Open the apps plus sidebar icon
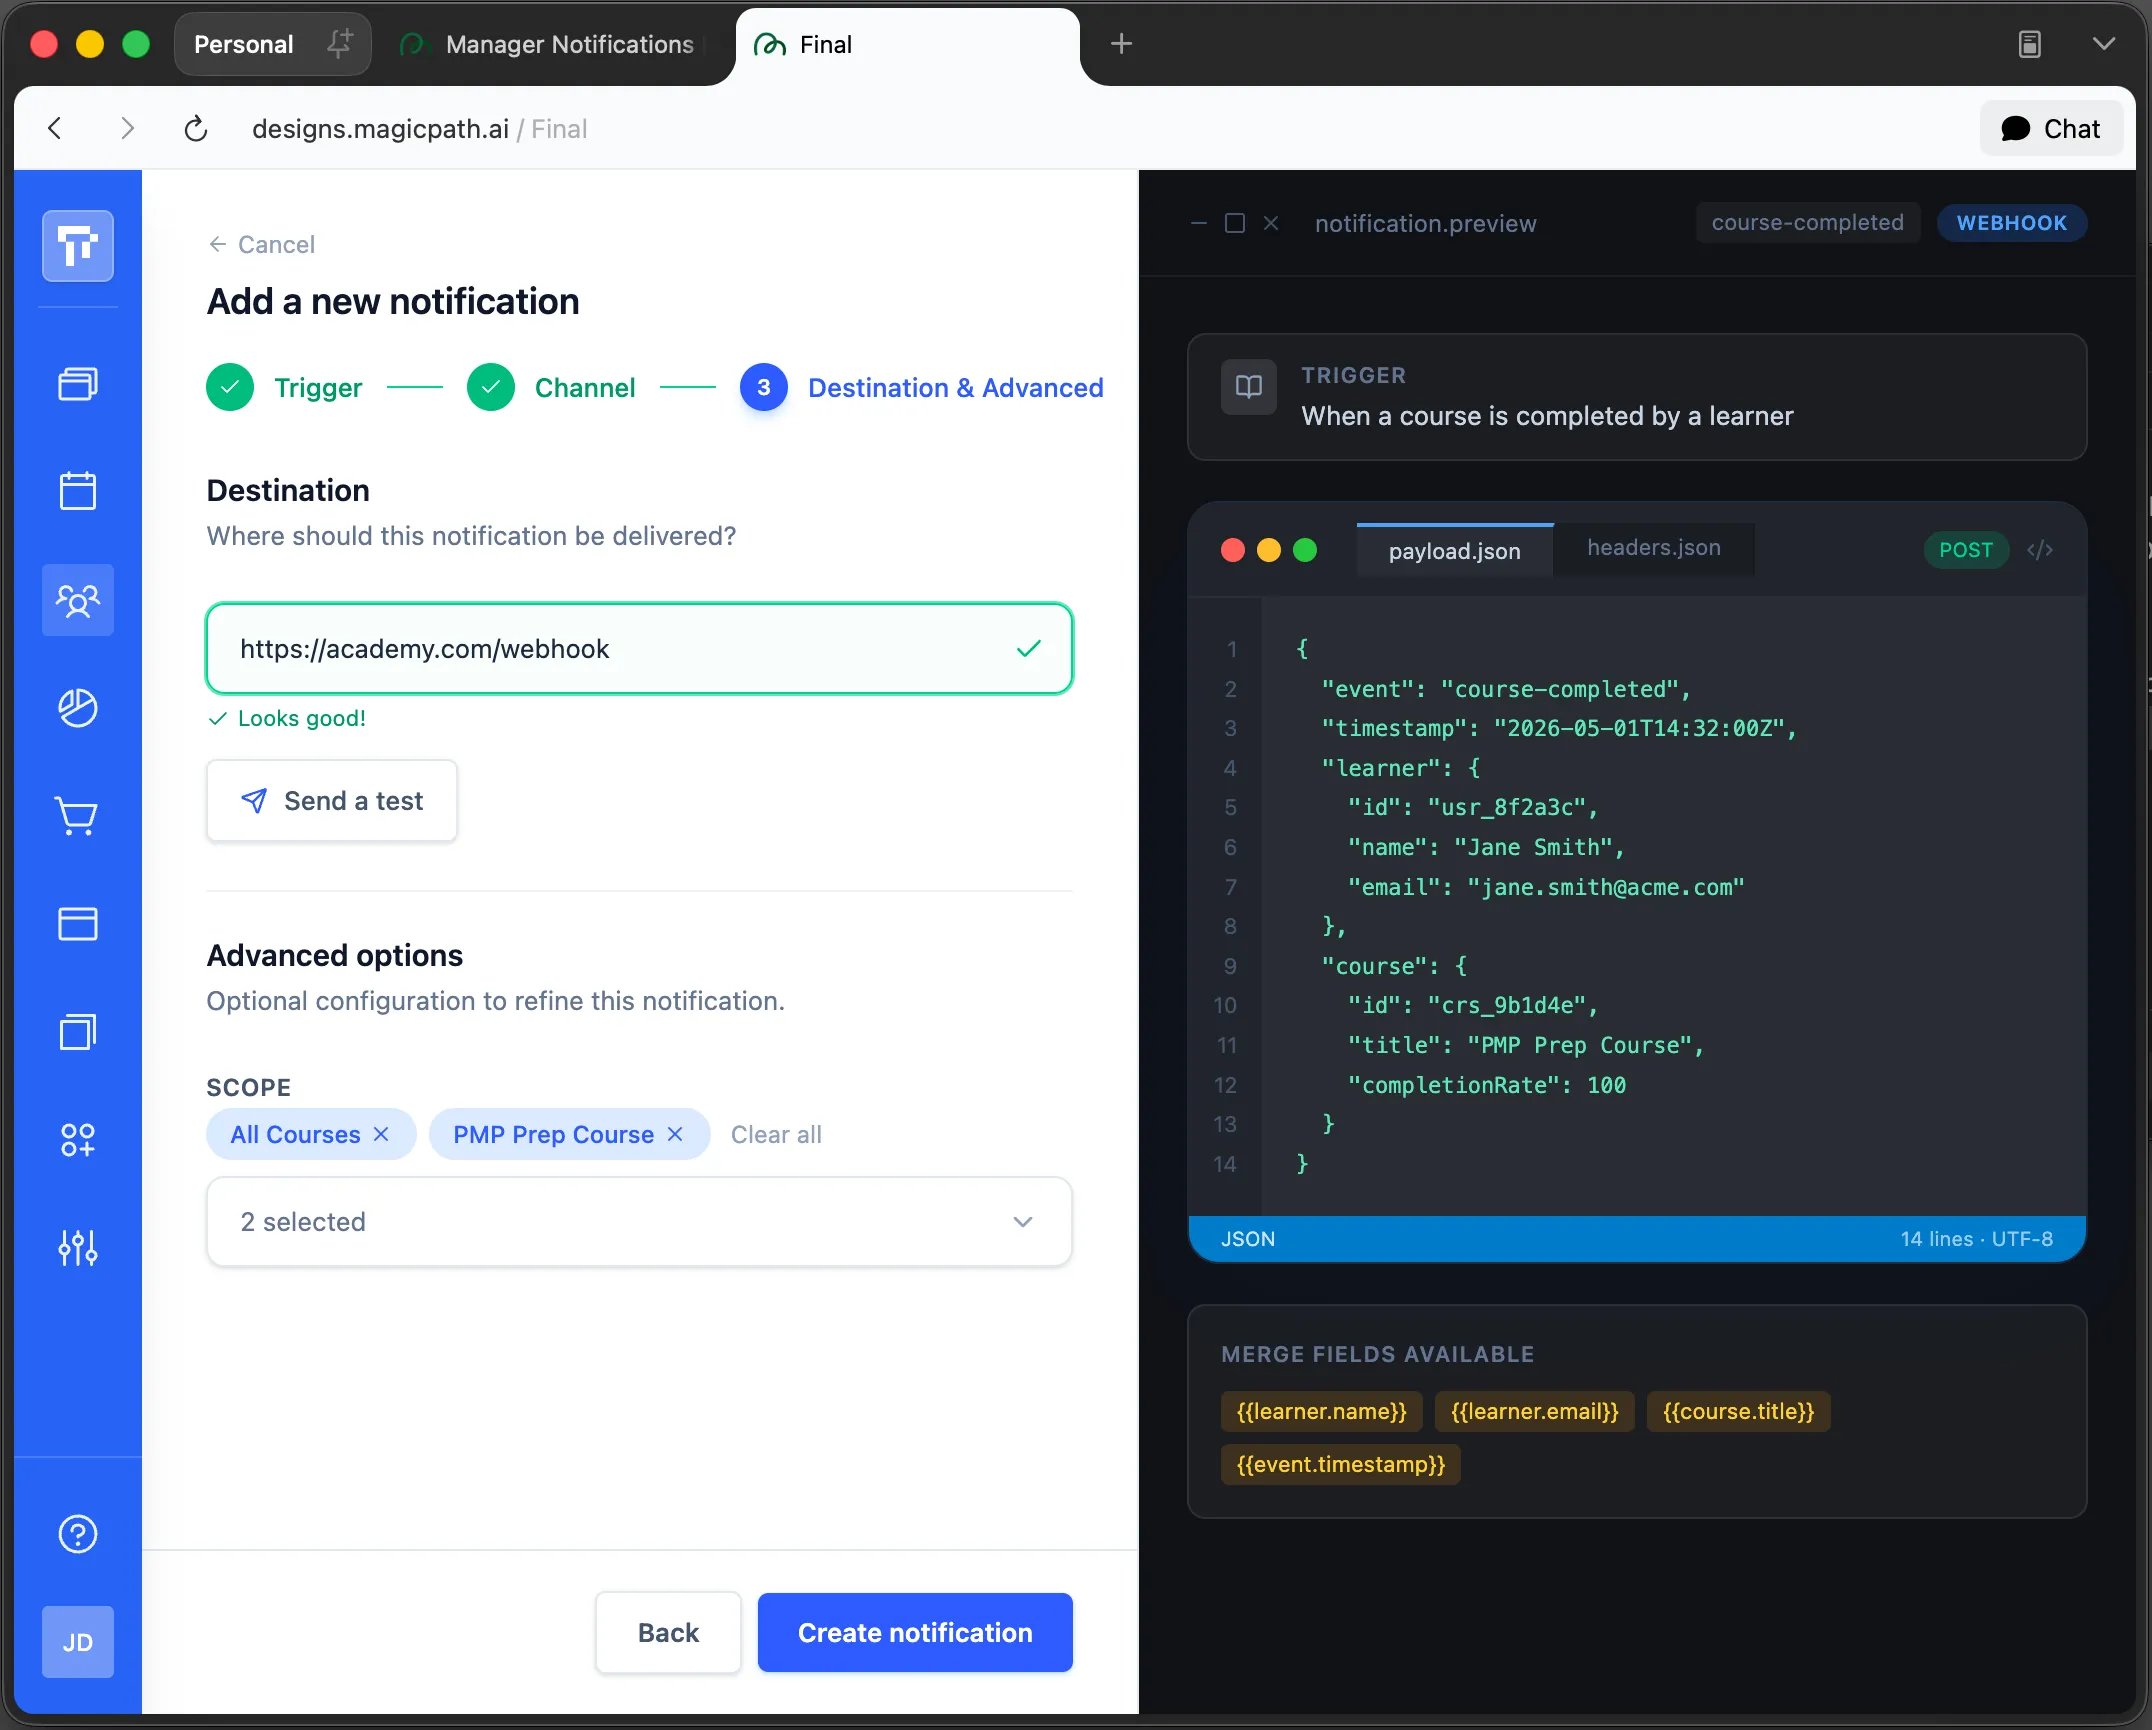This screenshot has height=1730, width=2152. click(78, 1140)
